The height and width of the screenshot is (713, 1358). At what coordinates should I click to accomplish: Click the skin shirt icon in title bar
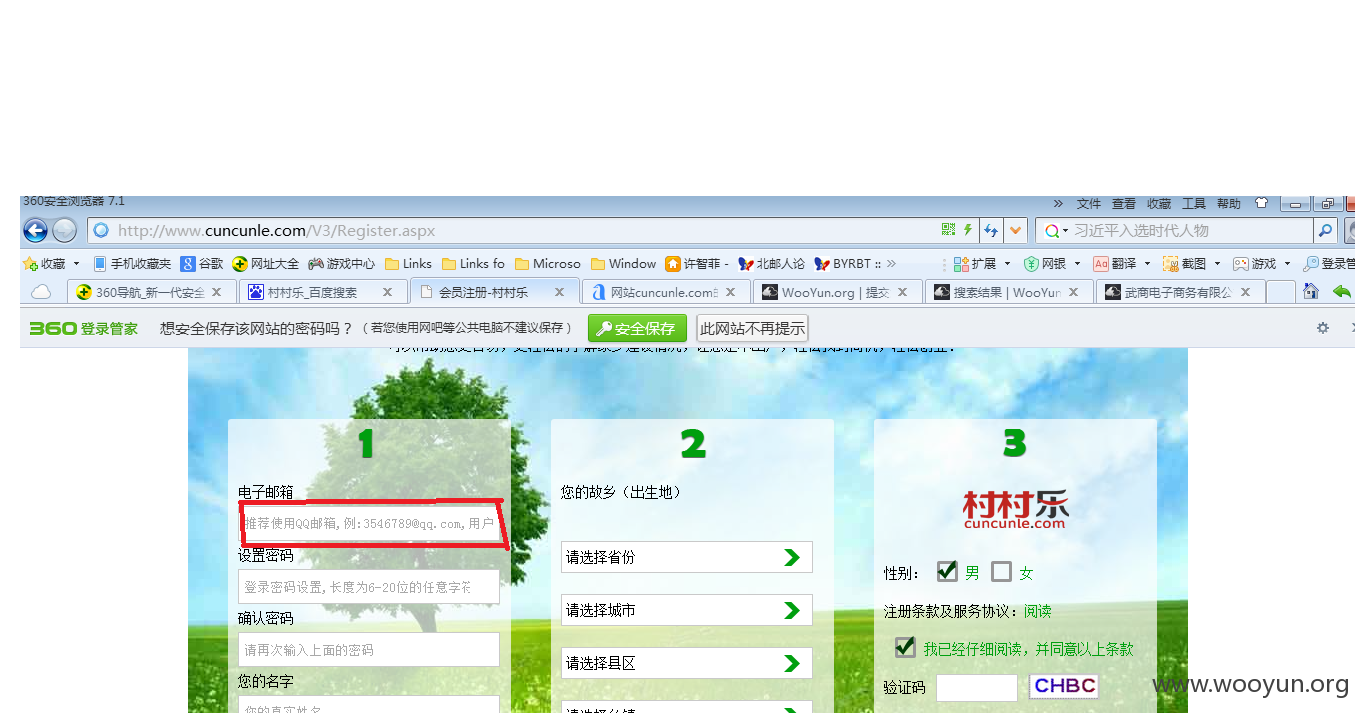(1261, 202)
